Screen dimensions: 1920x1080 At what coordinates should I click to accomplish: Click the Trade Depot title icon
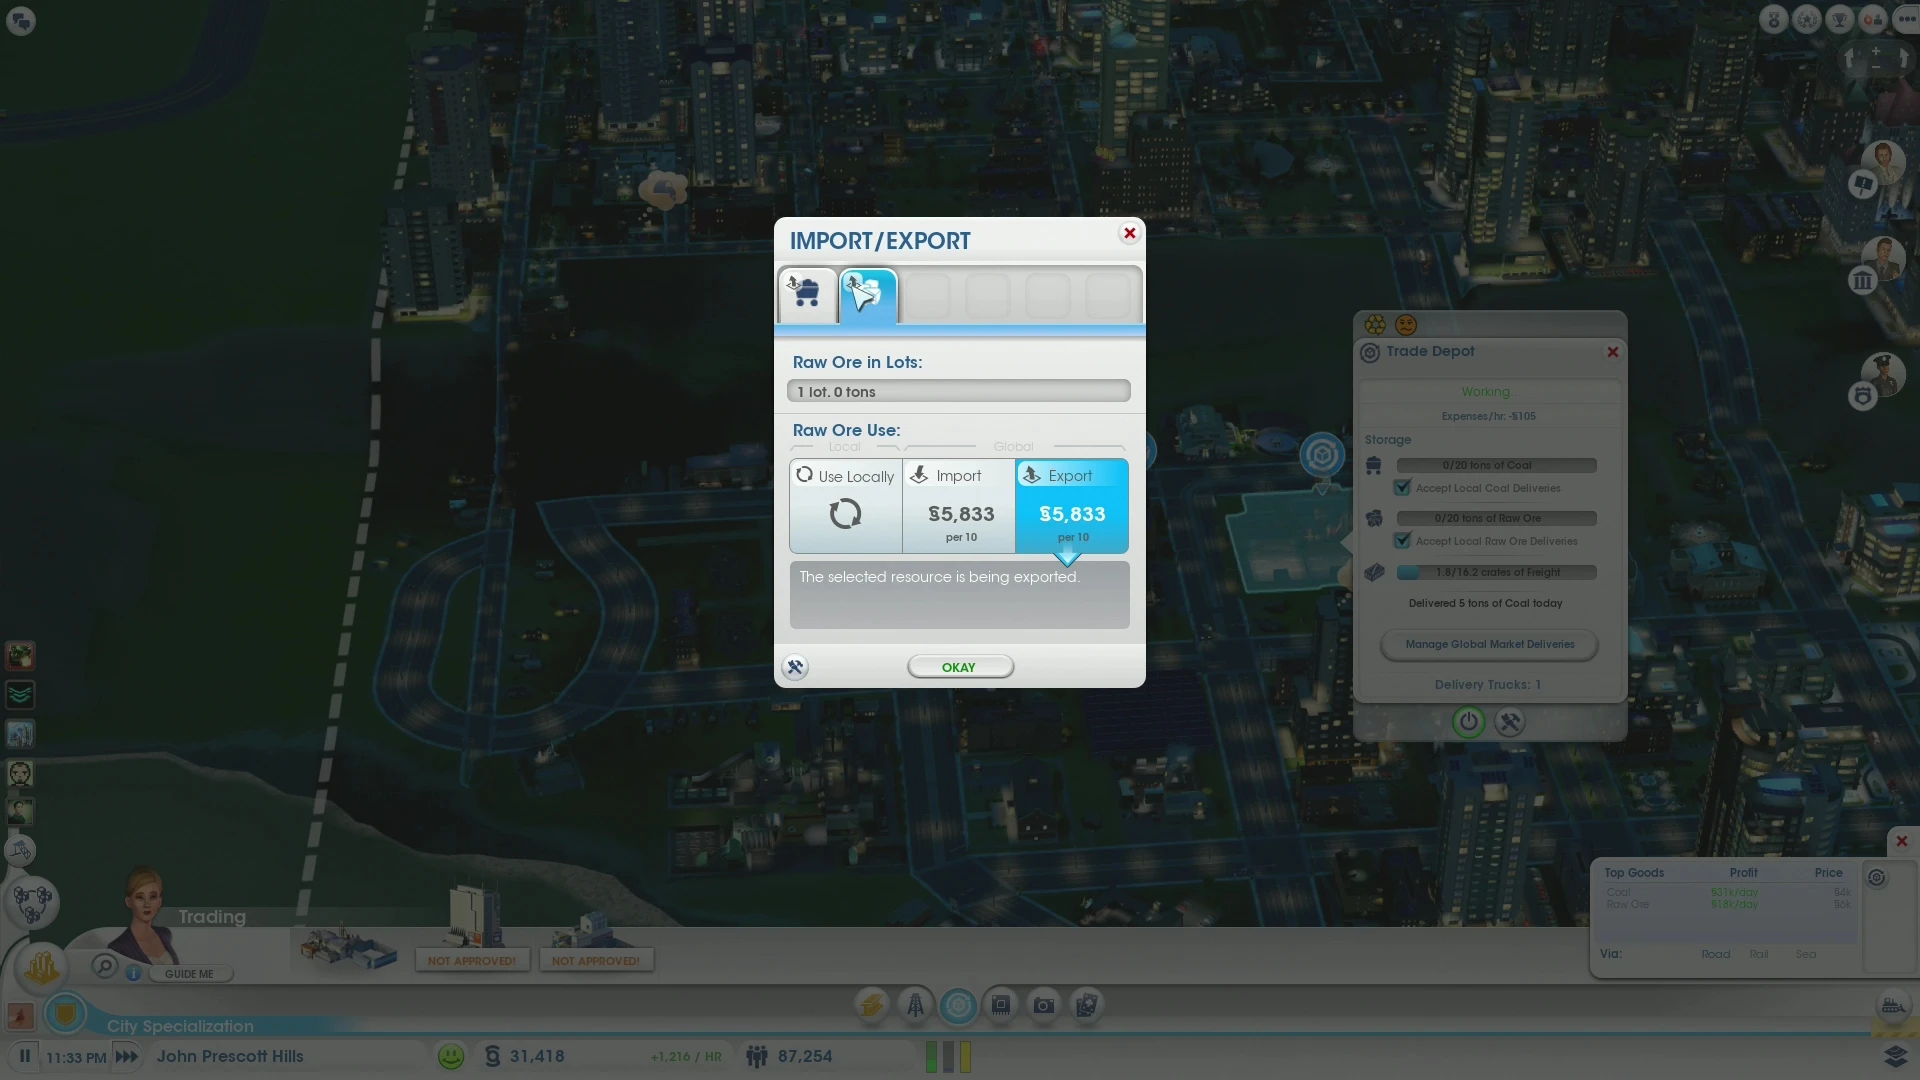coord(1370,352)
